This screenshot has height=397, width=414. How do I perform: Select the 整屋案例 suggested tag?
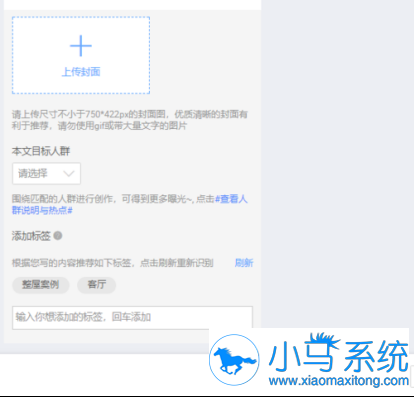41,285
